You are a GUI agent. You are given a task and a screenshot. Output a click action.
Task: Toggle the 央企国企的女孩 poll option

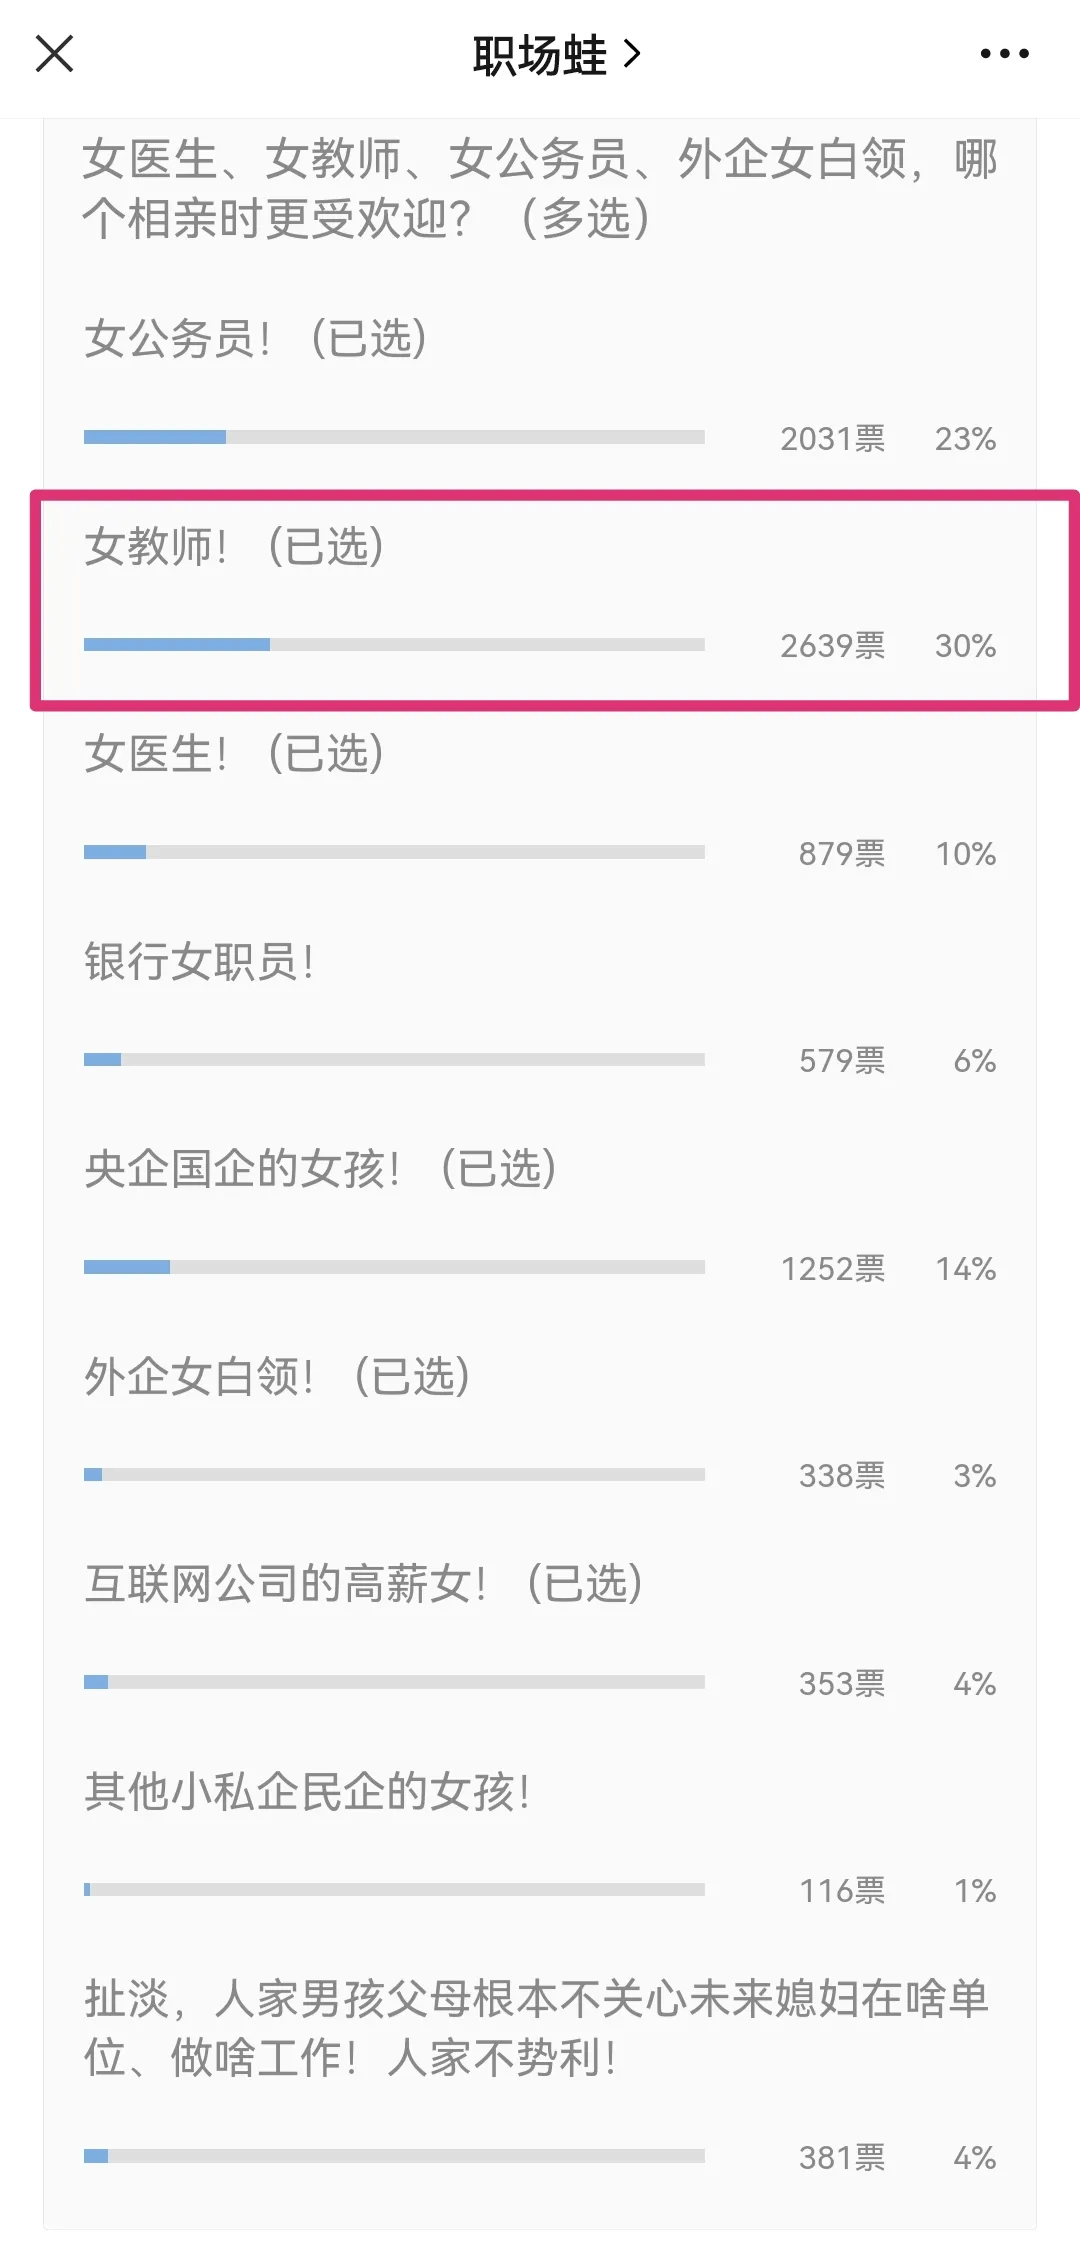pos(320,1169)
